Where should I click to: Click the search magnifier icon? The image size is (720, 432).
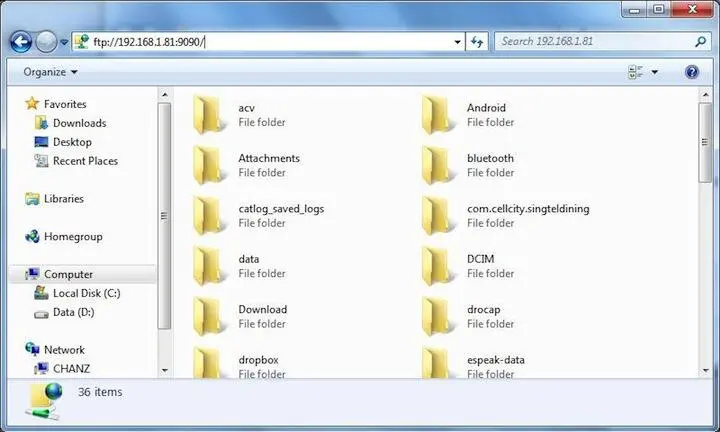pos(701,42)
